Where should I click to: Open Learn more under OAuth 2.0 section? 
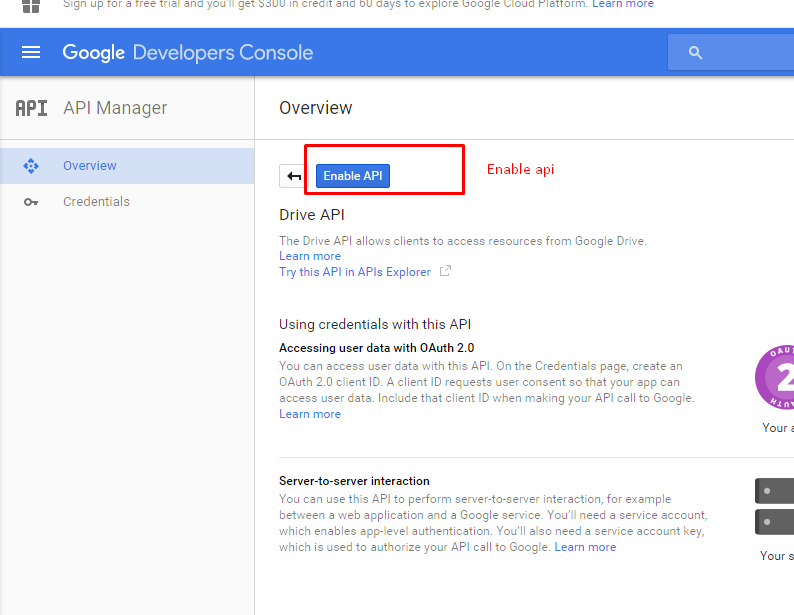(310, 414)
